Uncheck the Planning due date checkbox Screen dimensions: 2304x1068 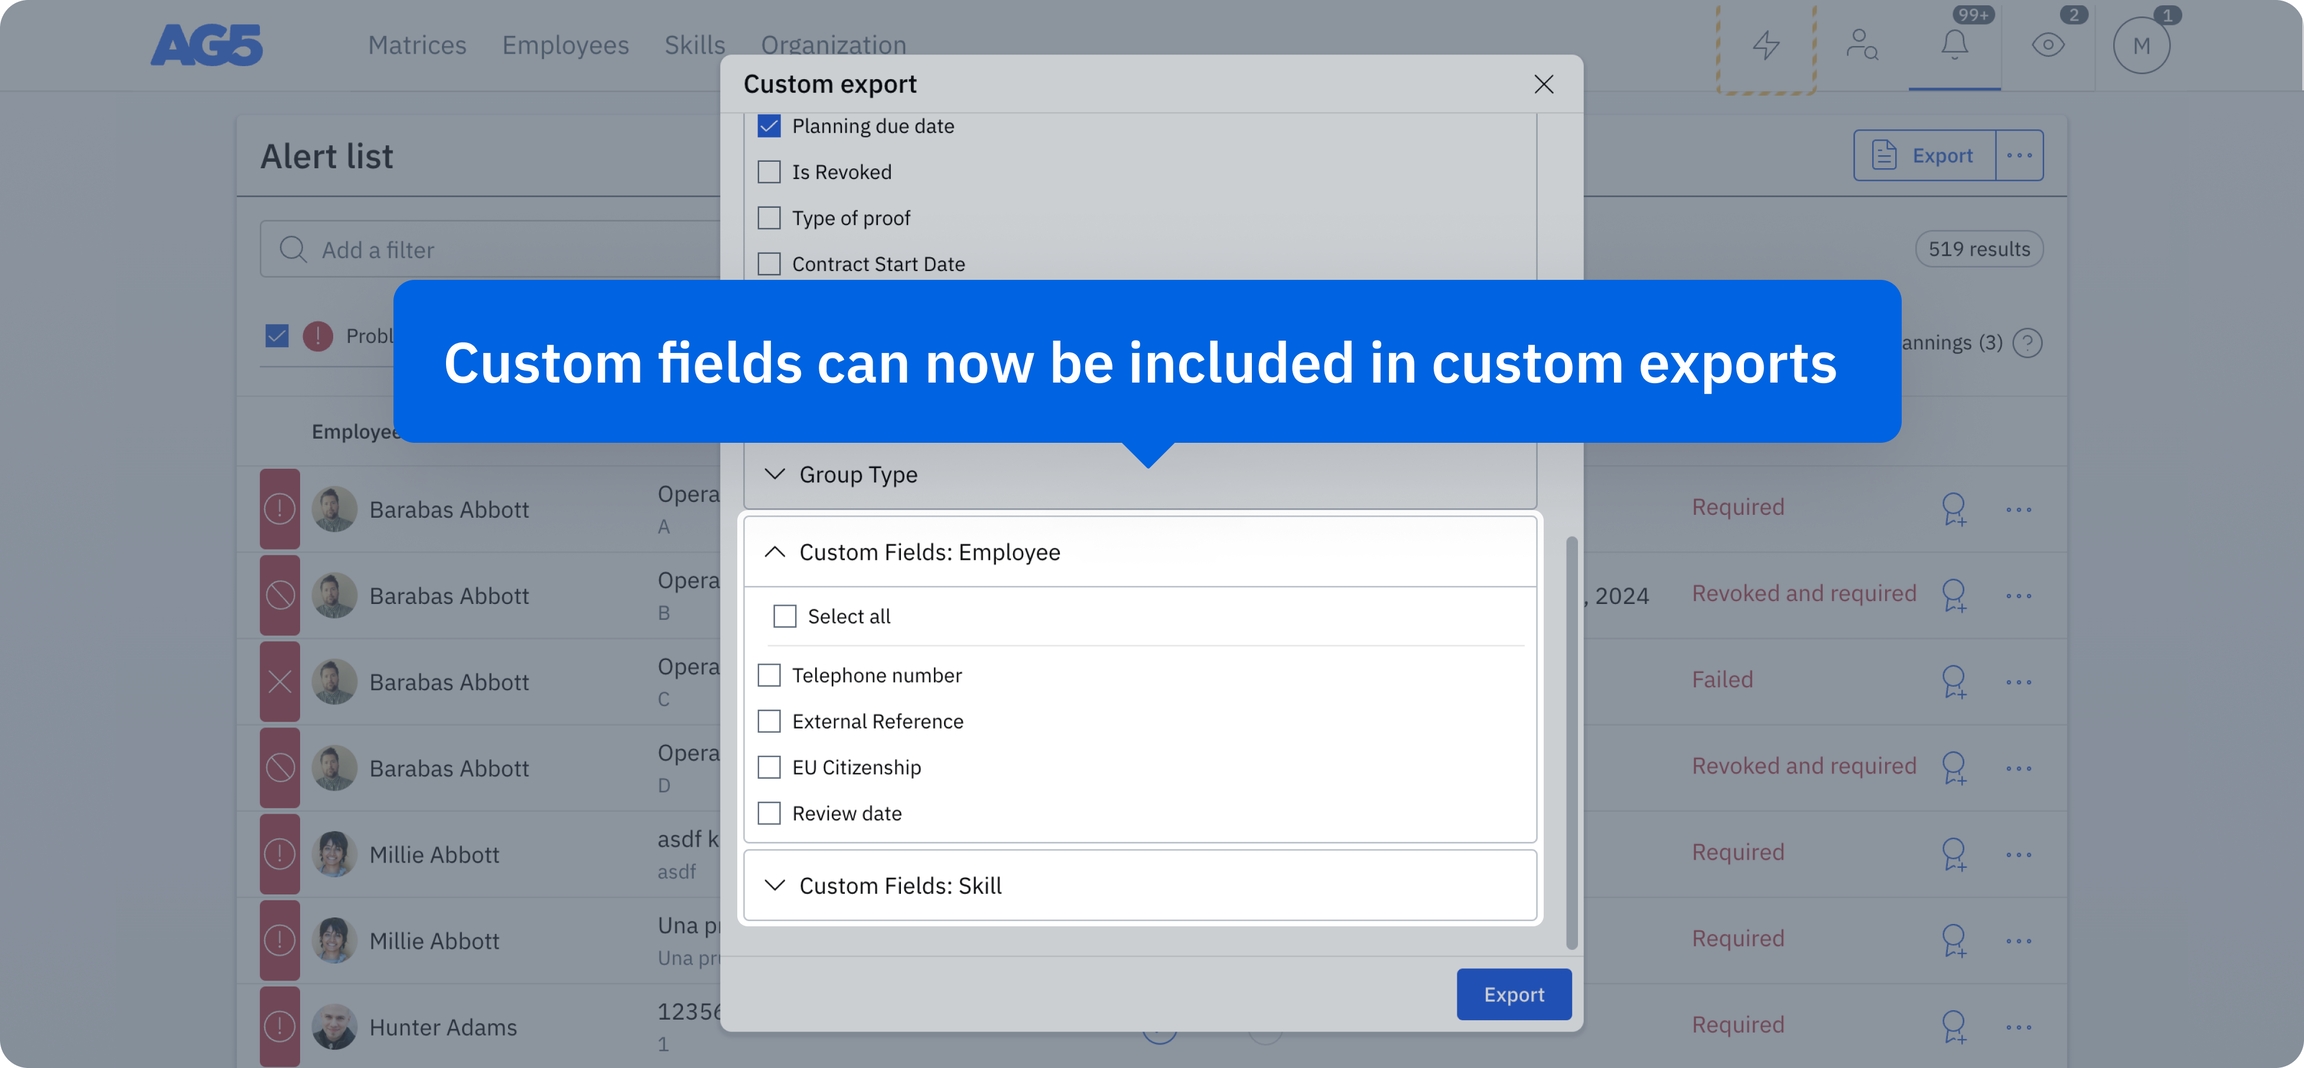[x=769, y=126]
